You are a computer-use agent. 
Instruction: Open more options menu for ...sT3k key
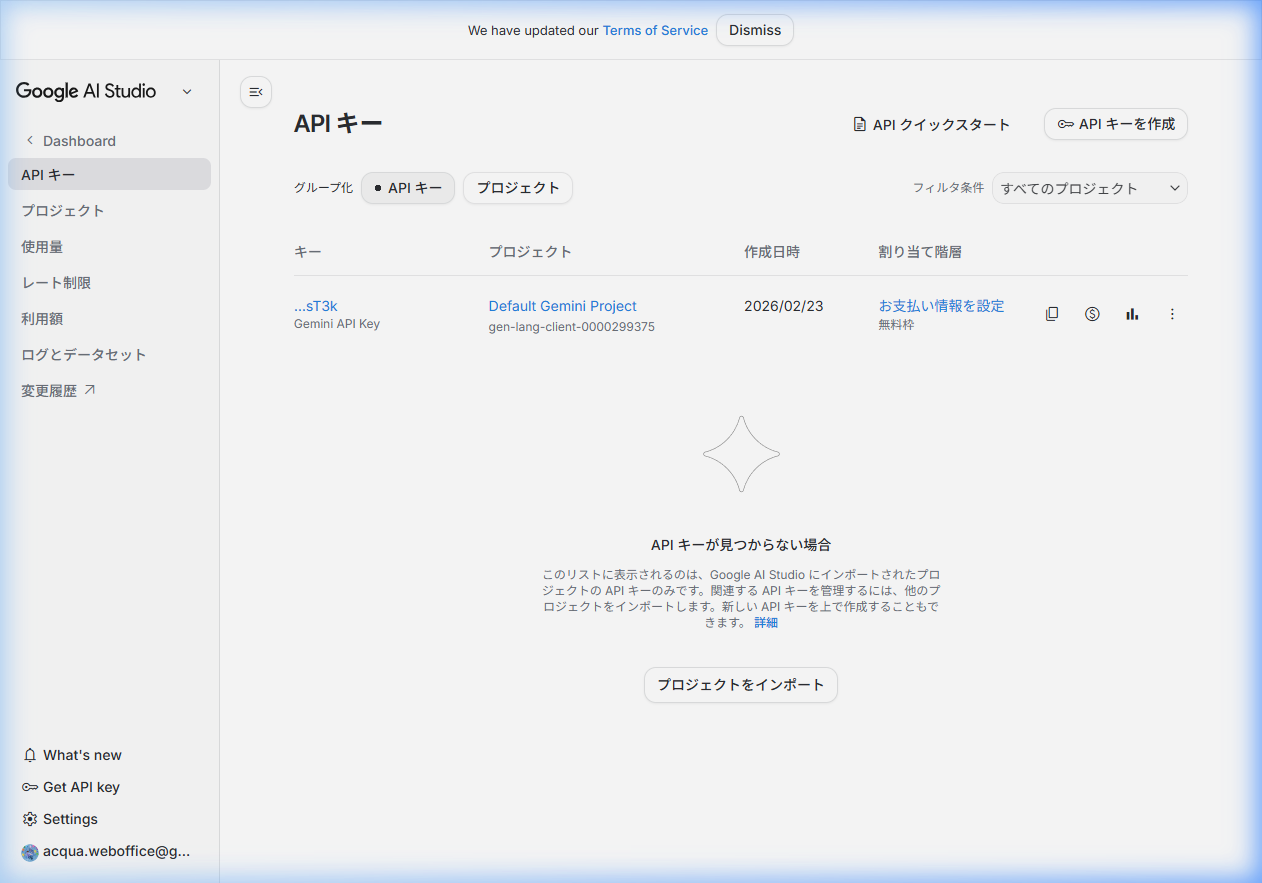tap(1172, 314)
